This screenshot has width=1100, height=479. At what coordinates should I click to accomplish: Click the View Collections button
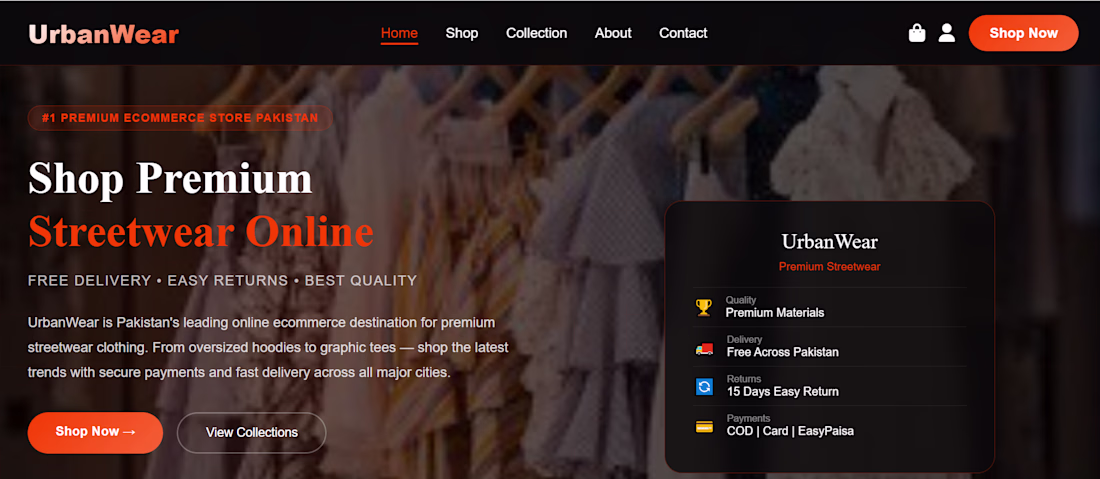point(252,433)
